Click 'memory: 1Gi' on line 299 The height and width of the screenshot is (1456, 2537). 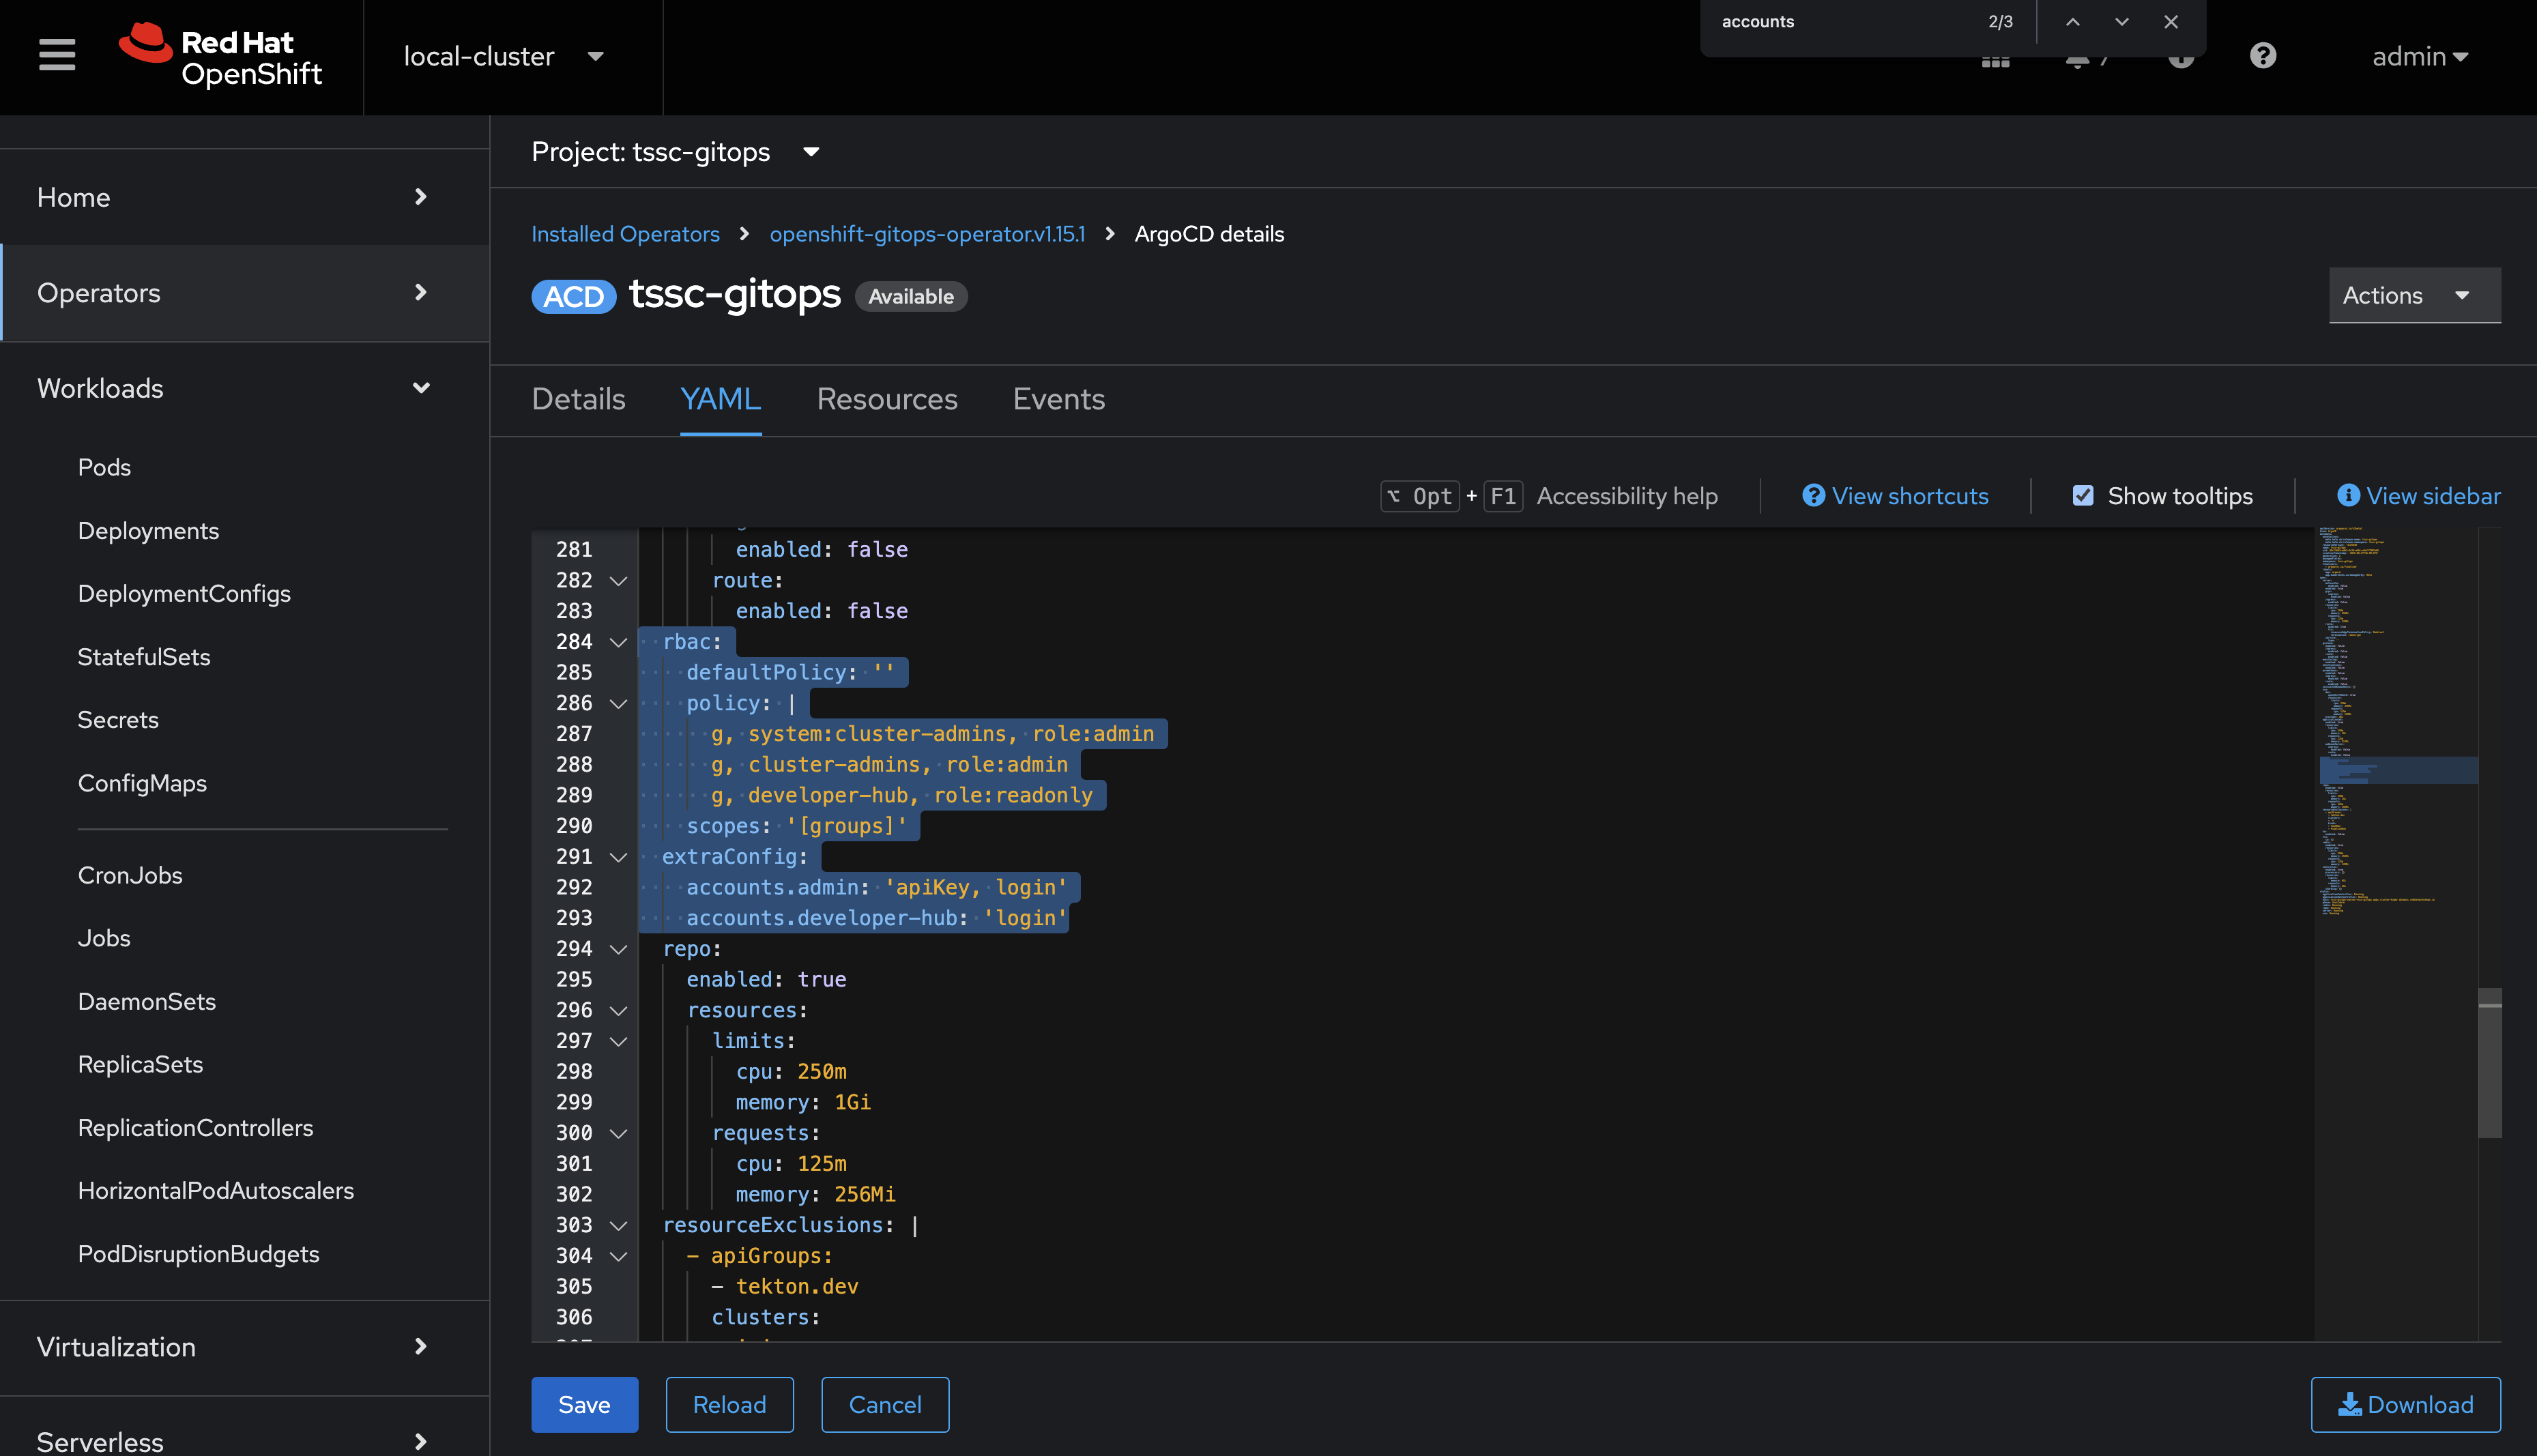point(803,1102)
